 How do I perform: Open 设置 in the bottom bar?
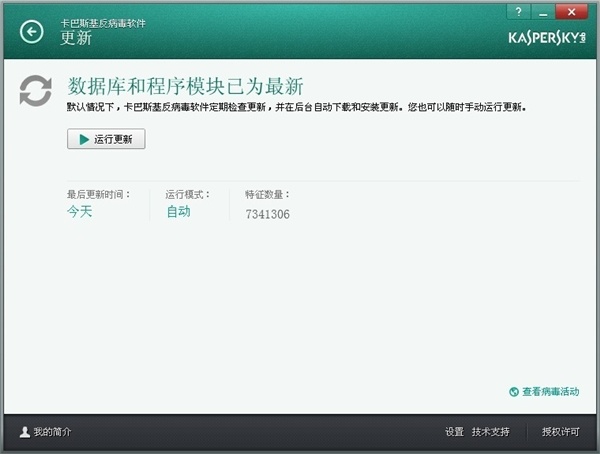454,432
